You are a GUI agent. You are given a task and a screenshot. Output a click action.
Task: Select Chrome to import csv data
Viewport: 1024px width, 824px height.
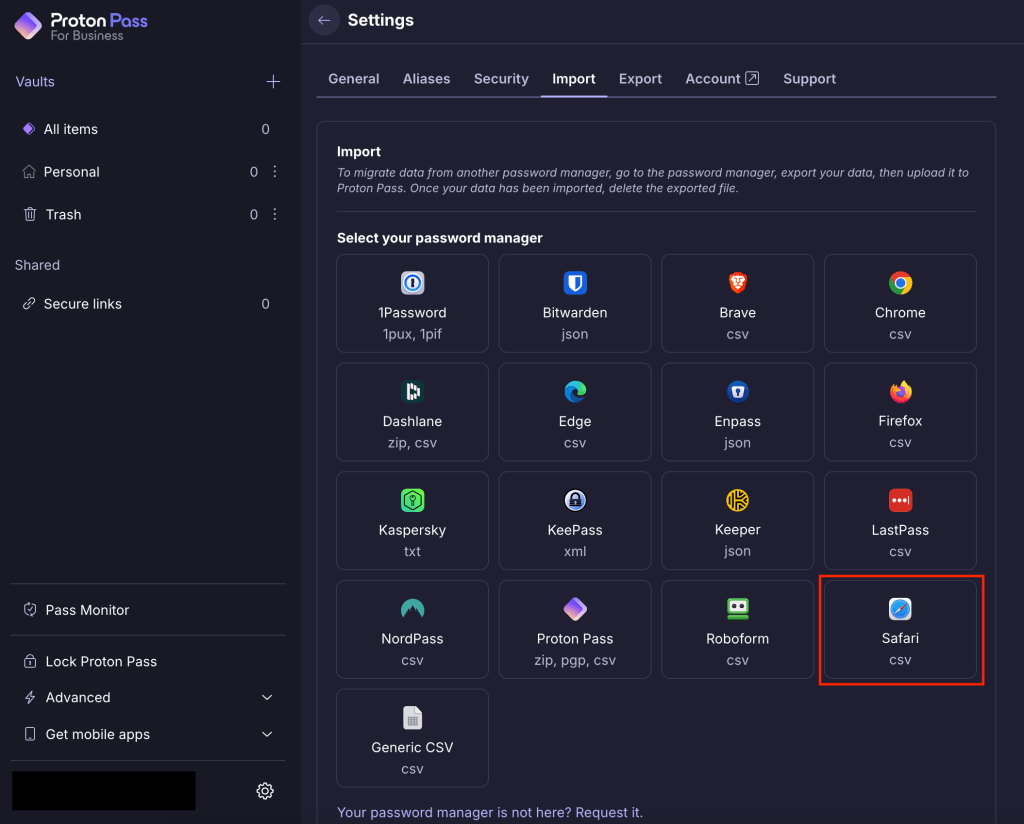[900, 303]
